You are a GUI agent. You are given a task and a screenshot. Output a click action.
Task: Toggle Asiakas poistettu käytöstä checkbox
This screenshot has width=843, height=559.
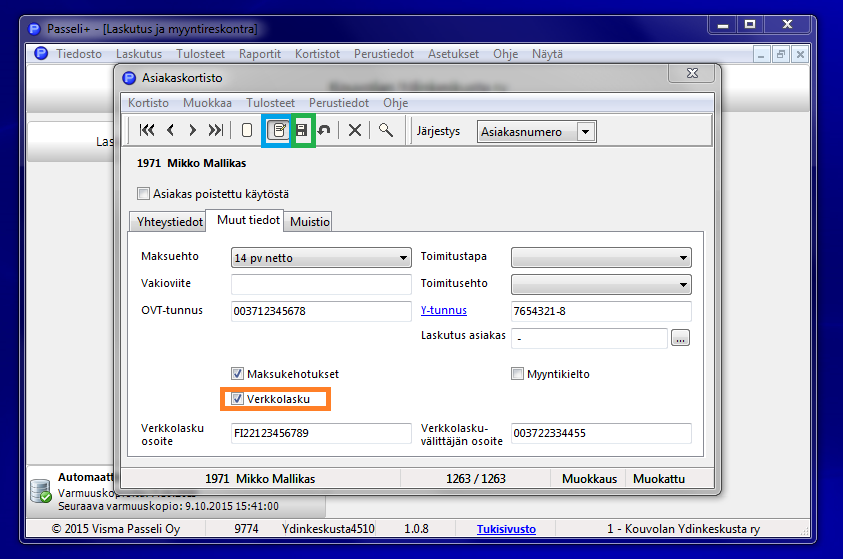pos(144,194)
